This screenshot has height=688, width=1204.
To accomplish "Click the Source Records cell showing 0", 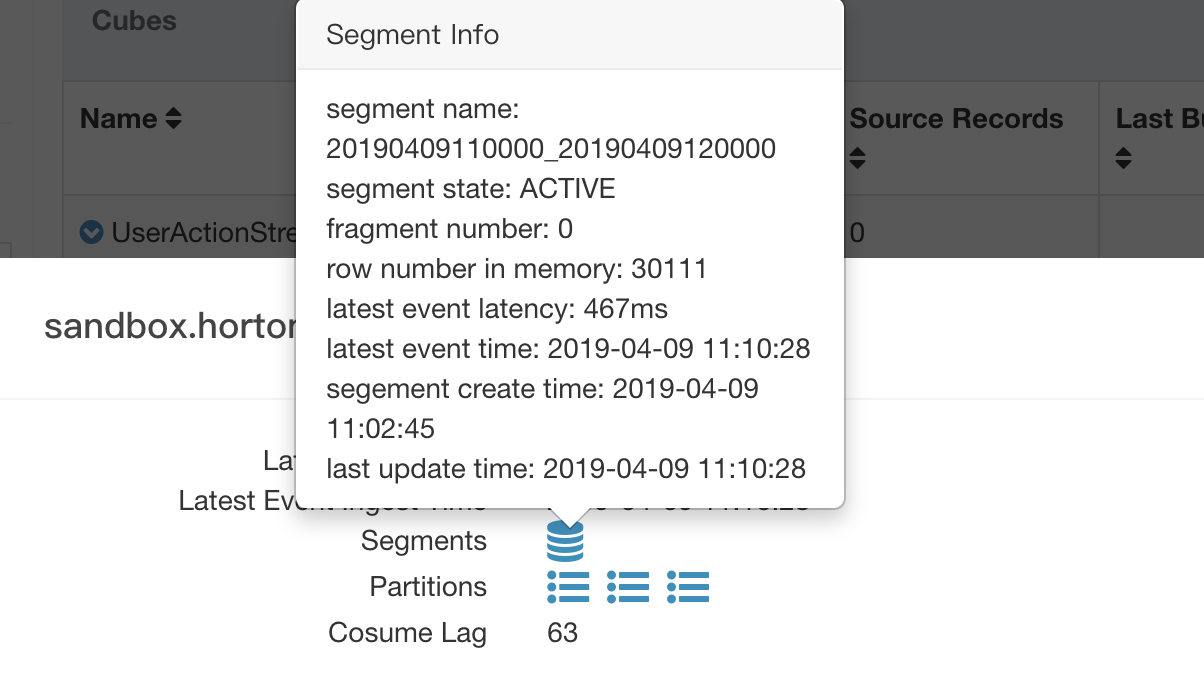I will click(857, 233).
